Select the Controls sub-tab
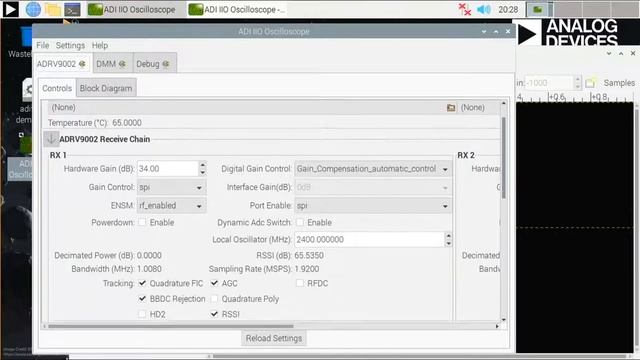The width and height of the screenshot is (640, 360). click(57, 88)
